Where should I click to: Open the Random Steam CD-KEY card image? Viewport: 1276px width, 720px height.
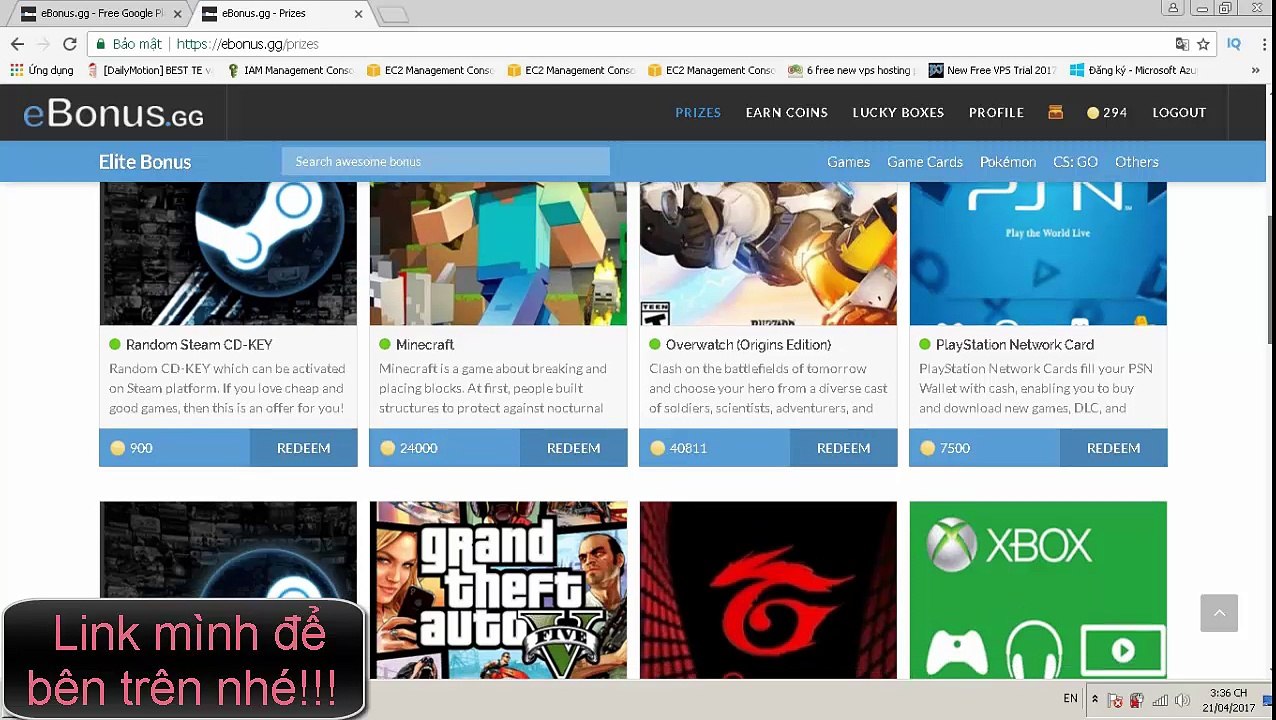point(228,254)
